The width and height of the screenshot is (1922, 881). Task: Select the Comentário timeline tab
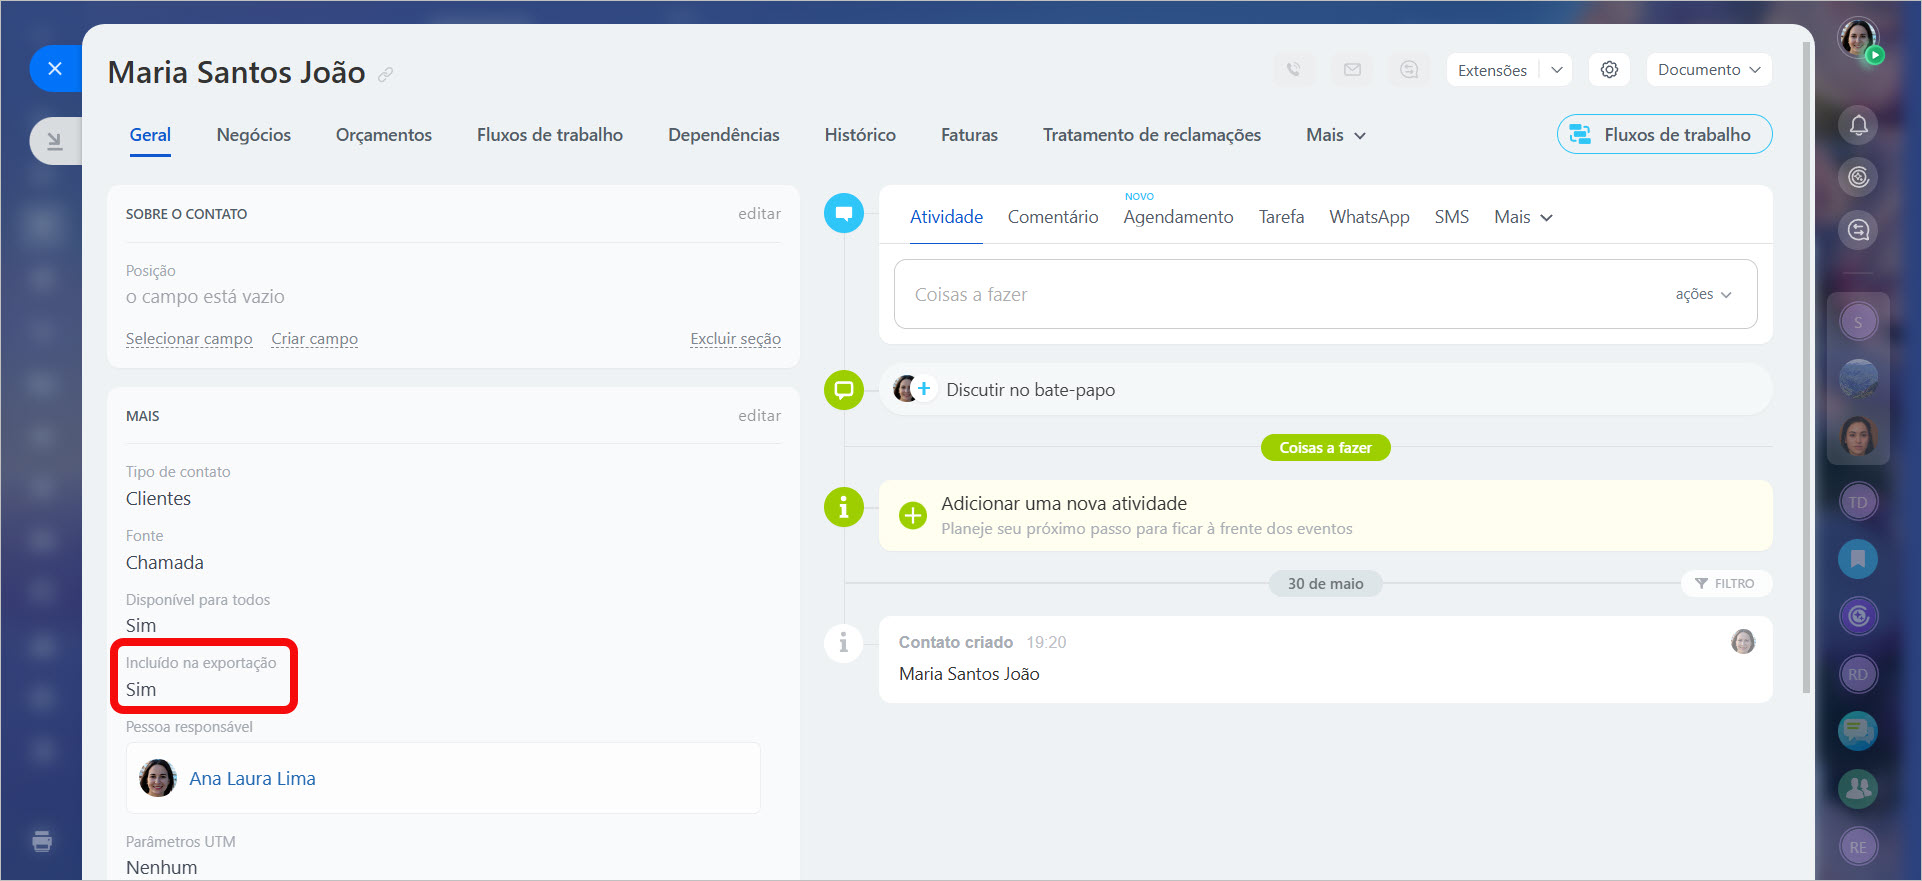(x=1053, y=217)
